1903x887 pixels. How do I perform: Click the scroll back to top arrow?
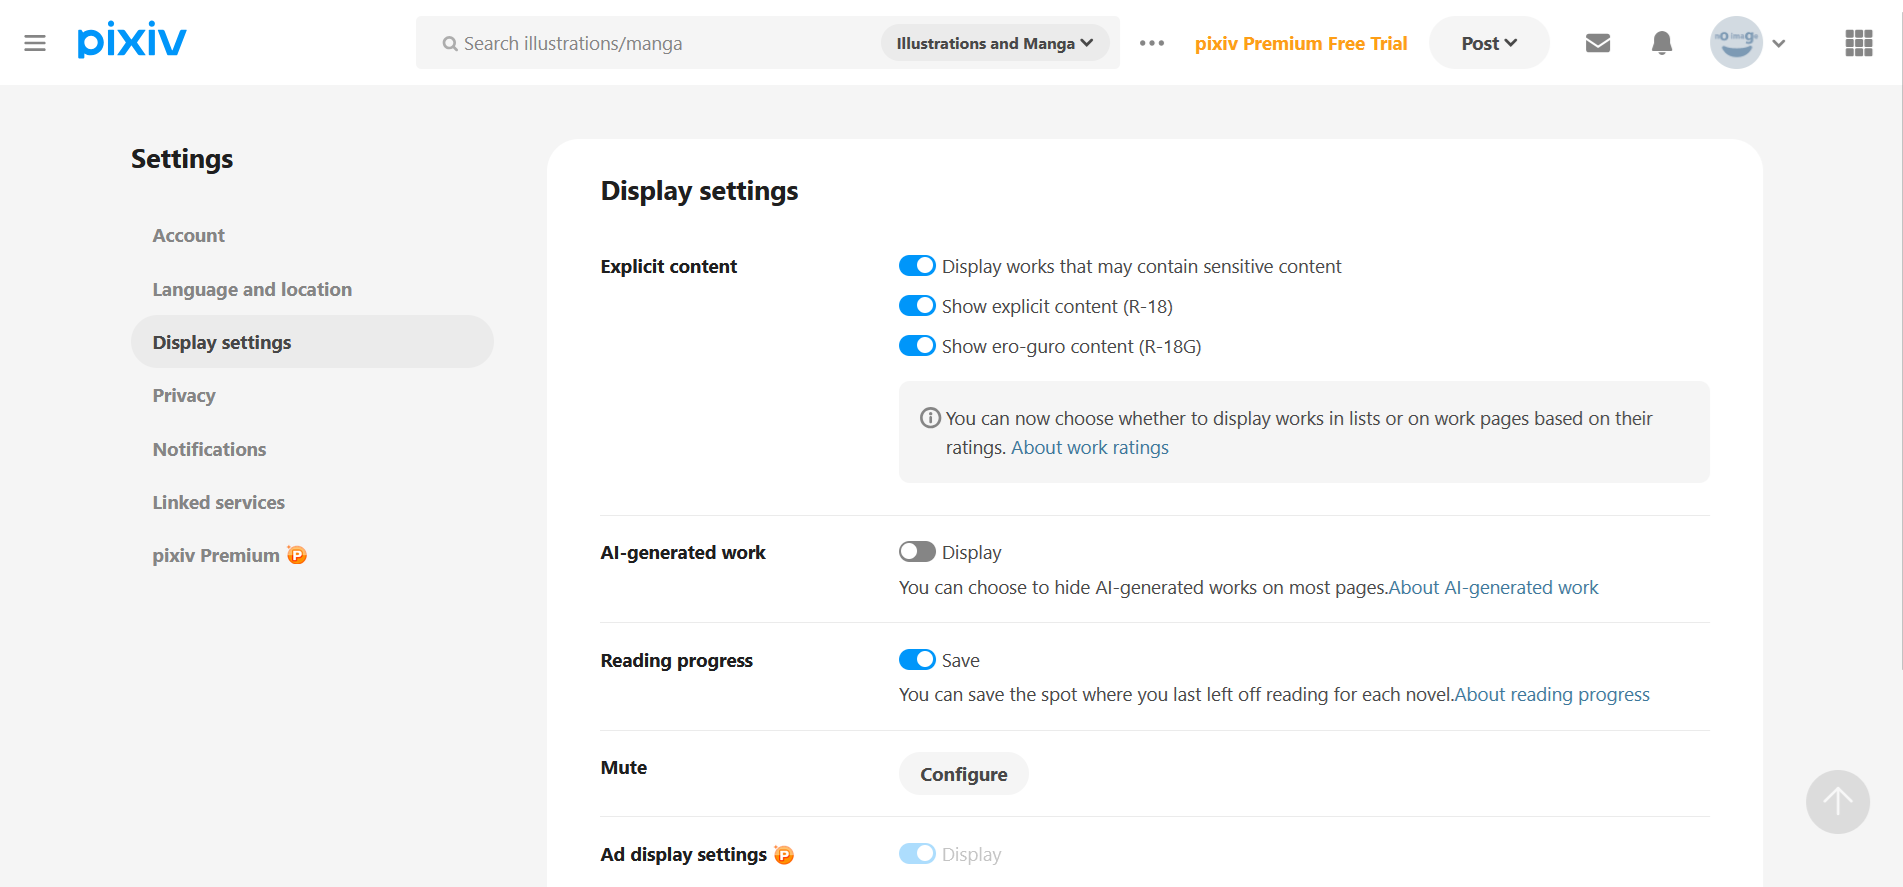(x=1838, y=802)
